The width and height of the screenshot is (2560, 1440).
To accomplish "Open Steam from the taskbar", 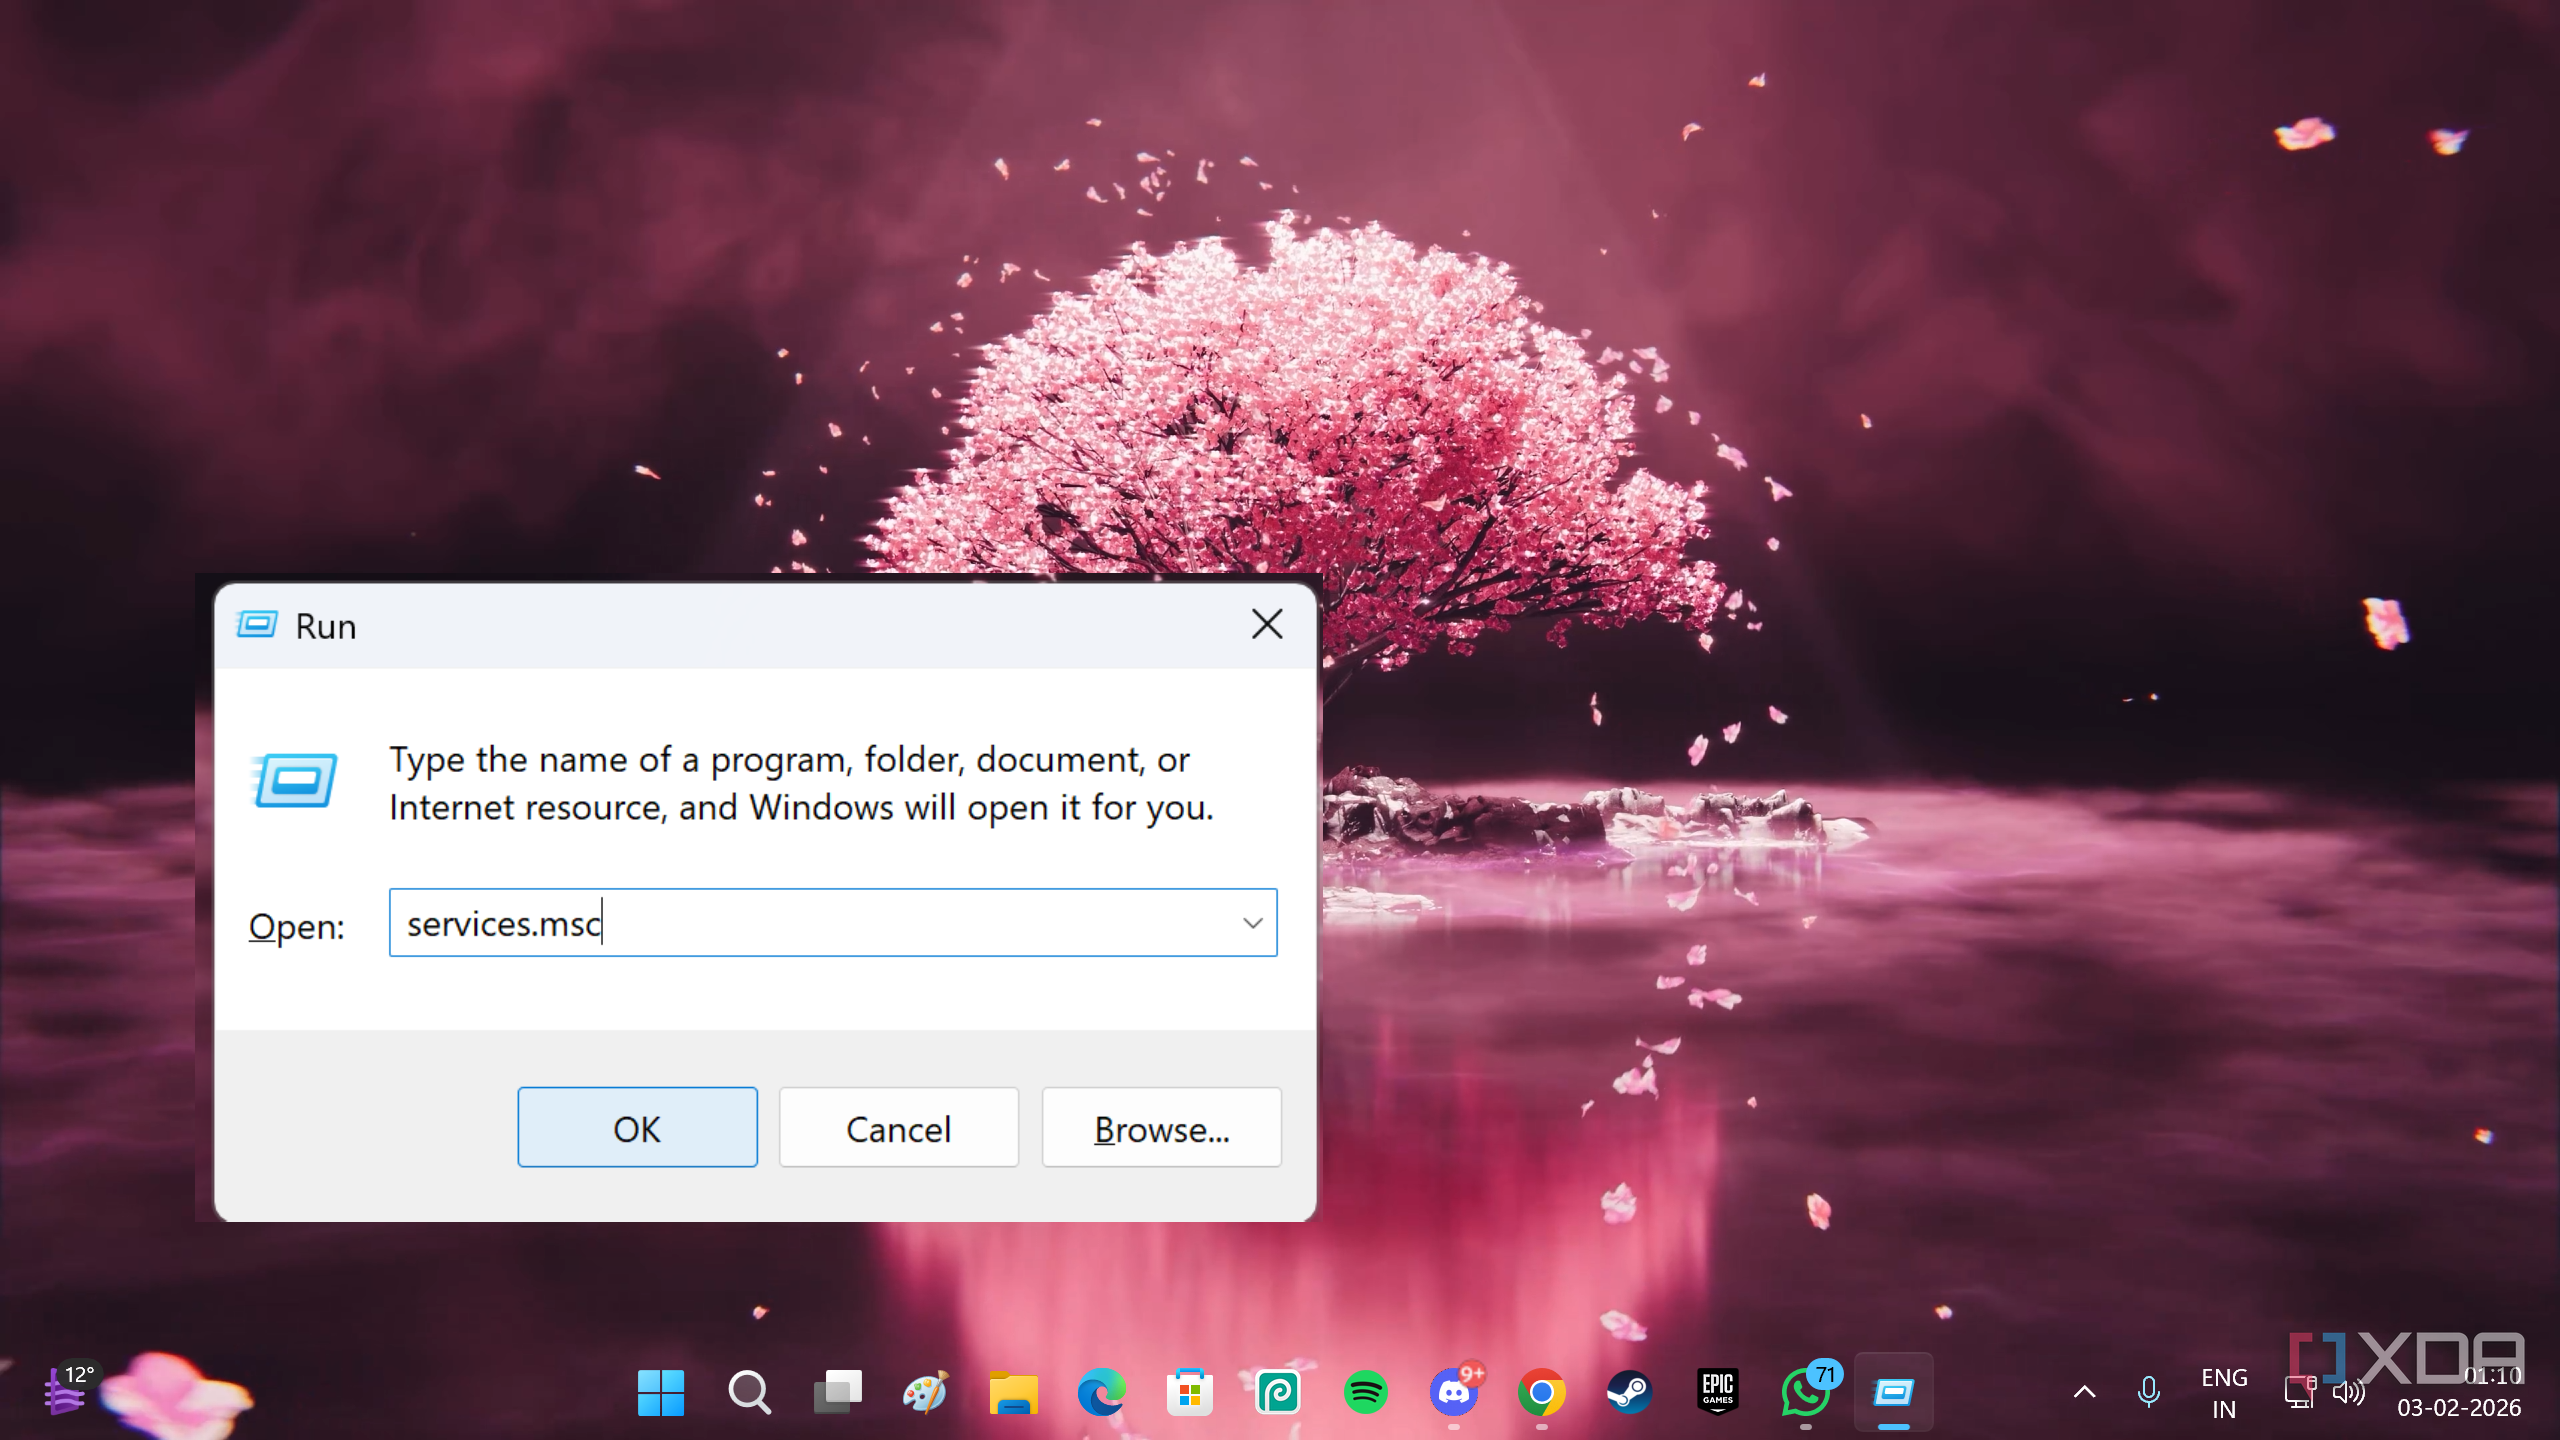I will point(1629,1392).
